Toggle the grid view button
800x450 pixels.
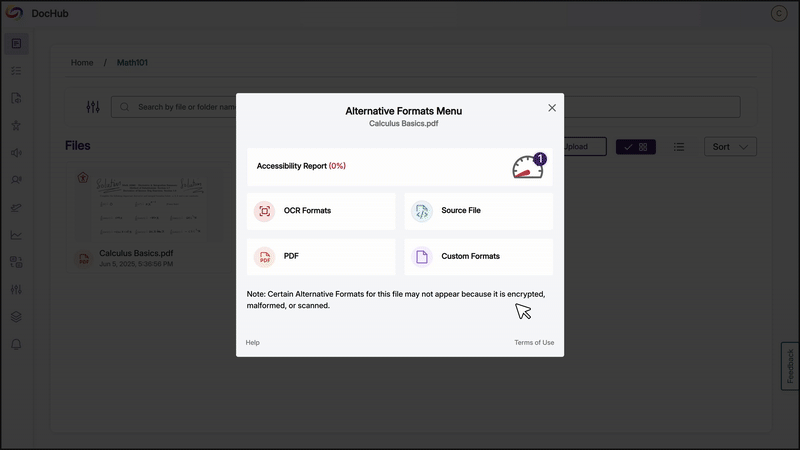pyautogui.click(x=636, y=147)
